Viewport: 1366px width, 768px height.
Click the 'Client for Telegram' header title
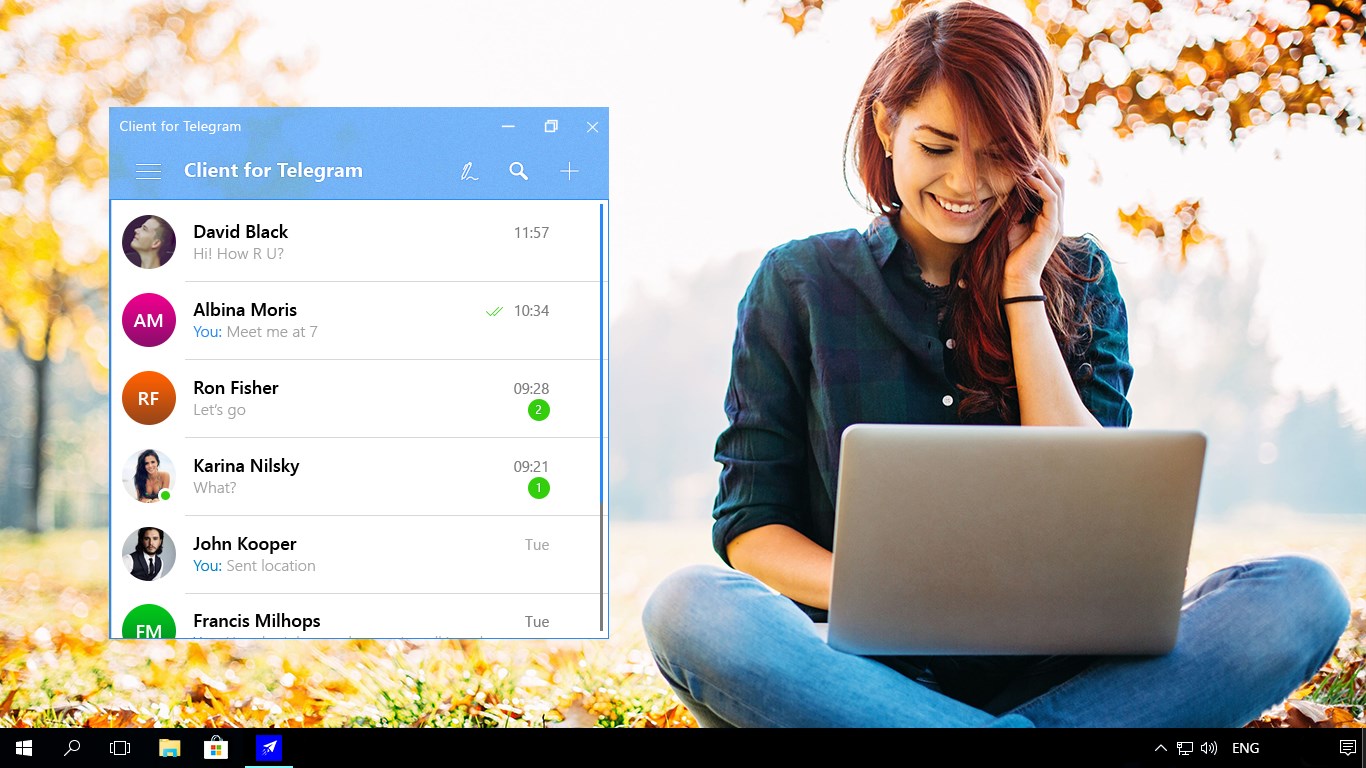273,171
